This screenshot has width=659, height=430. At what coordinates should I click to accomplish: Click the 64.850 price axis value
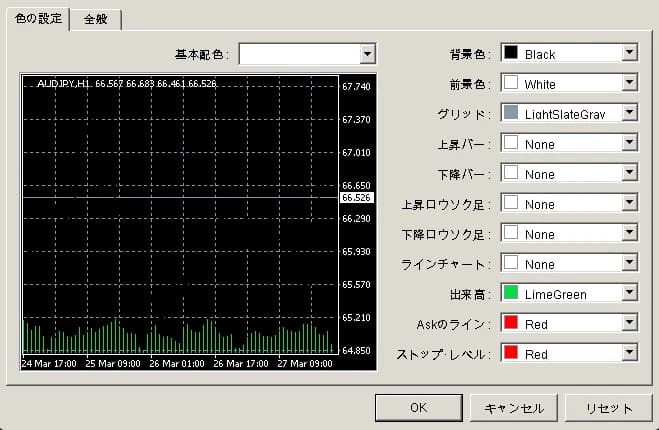click(356, 351)
